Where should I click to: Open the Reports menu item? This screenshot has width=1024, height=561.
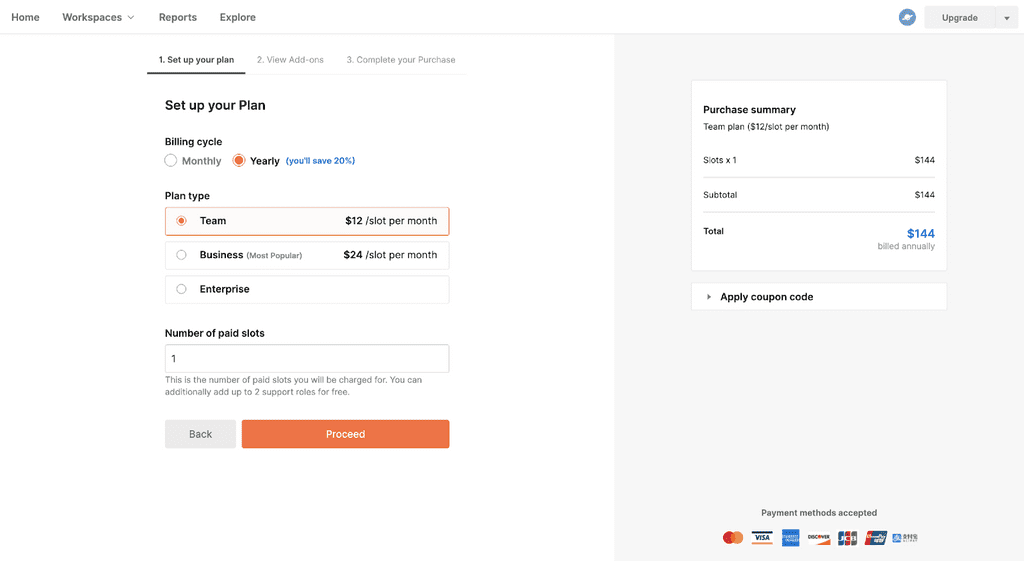pyautogui.click(x=178, y=18)
